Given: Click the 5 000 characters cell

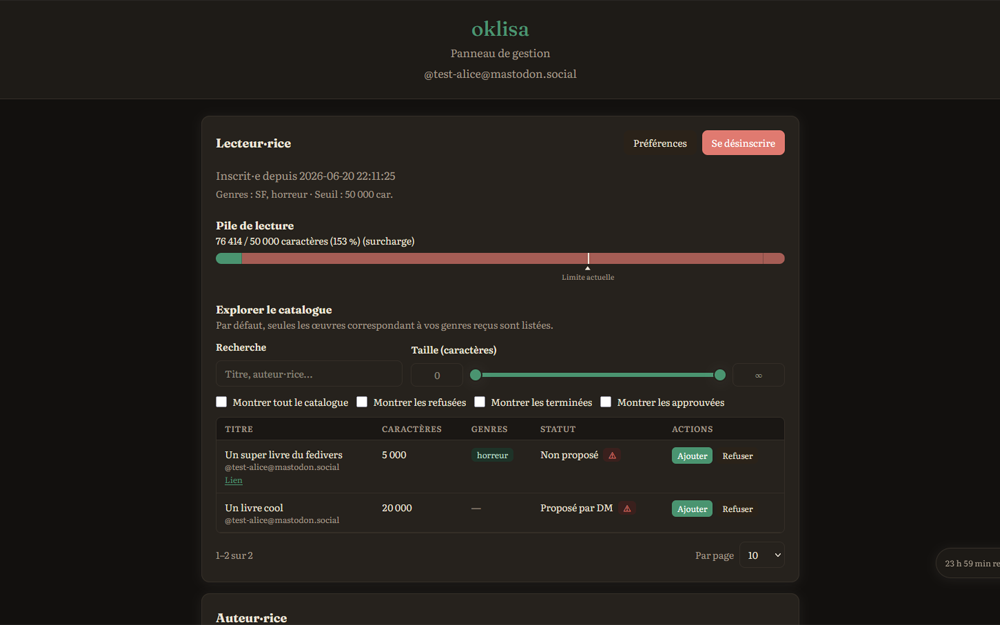Looking at the screenshot, I should (x=394, y=455).
